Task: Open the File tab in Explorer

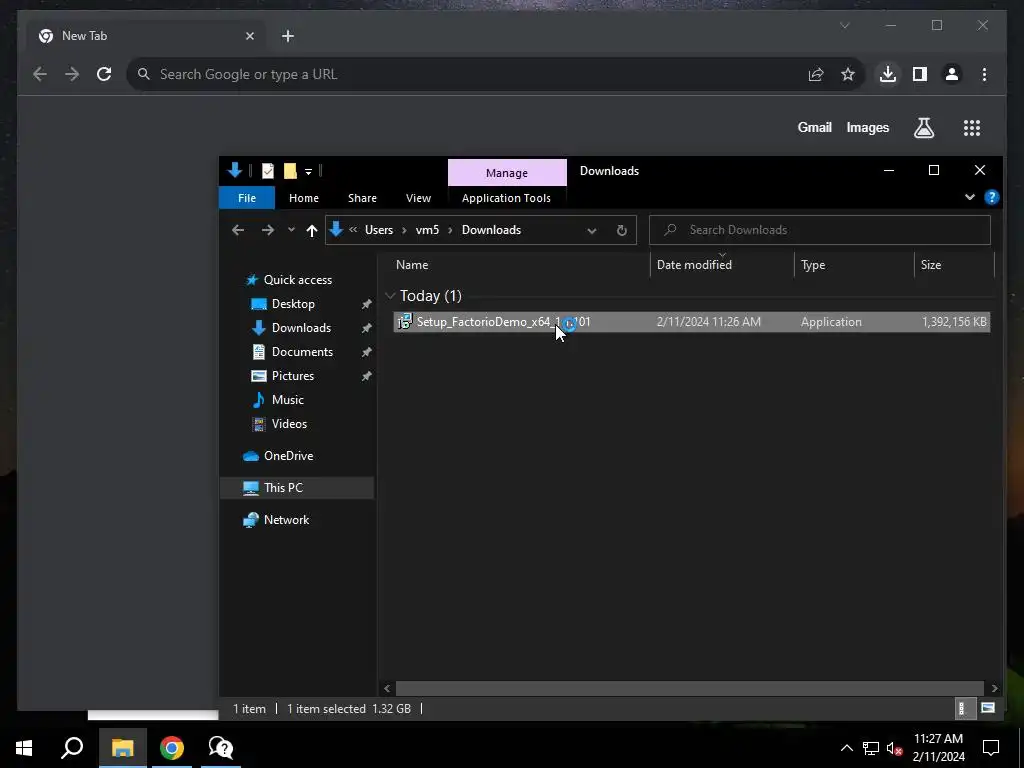Action: click(247, 198)
